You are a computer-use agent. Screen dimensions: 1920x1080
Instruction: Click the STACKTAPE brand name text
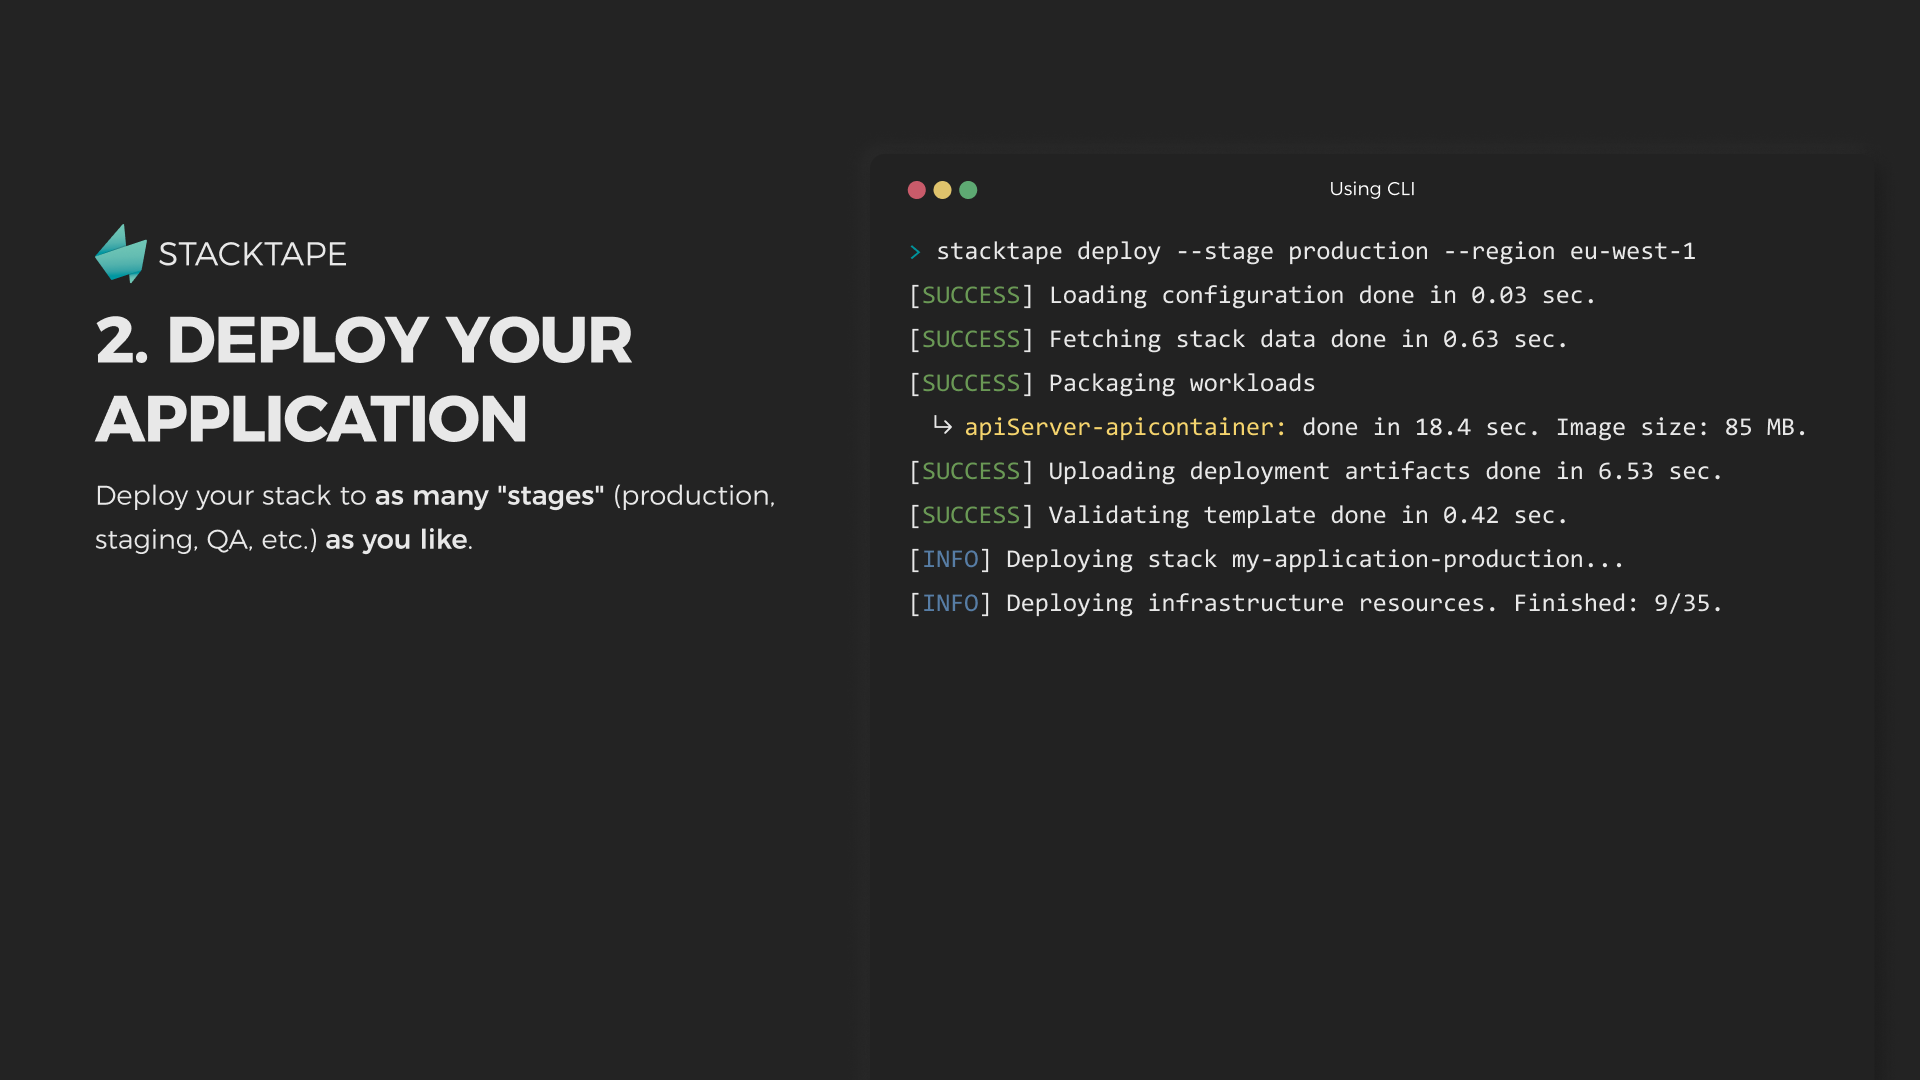(x=252, y=254)
